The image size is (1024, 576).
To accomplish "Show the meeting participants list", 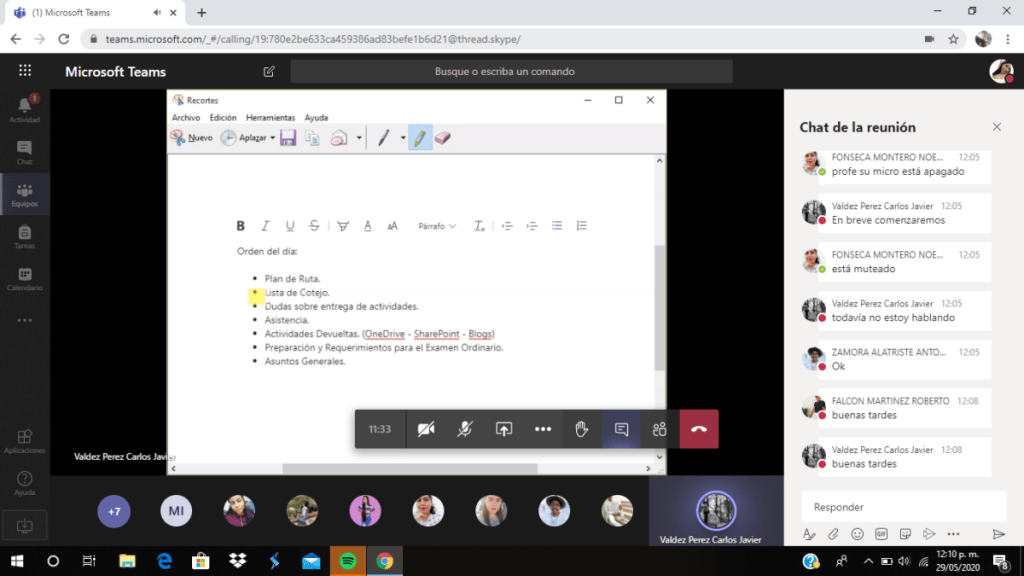I will click(x=659, y=429).
